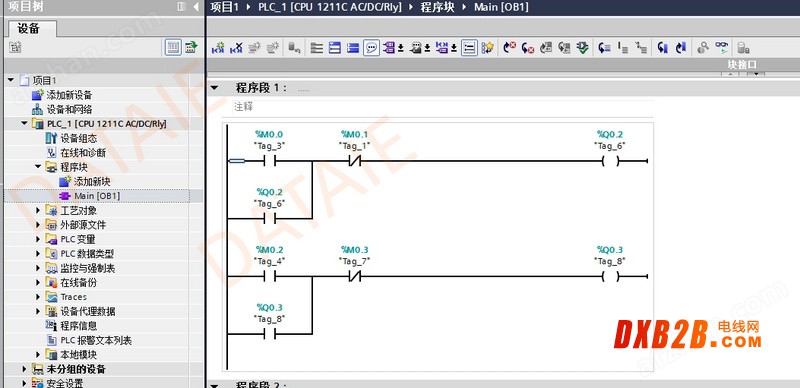Select 程序信息 tree item

[x=79, y=325]
